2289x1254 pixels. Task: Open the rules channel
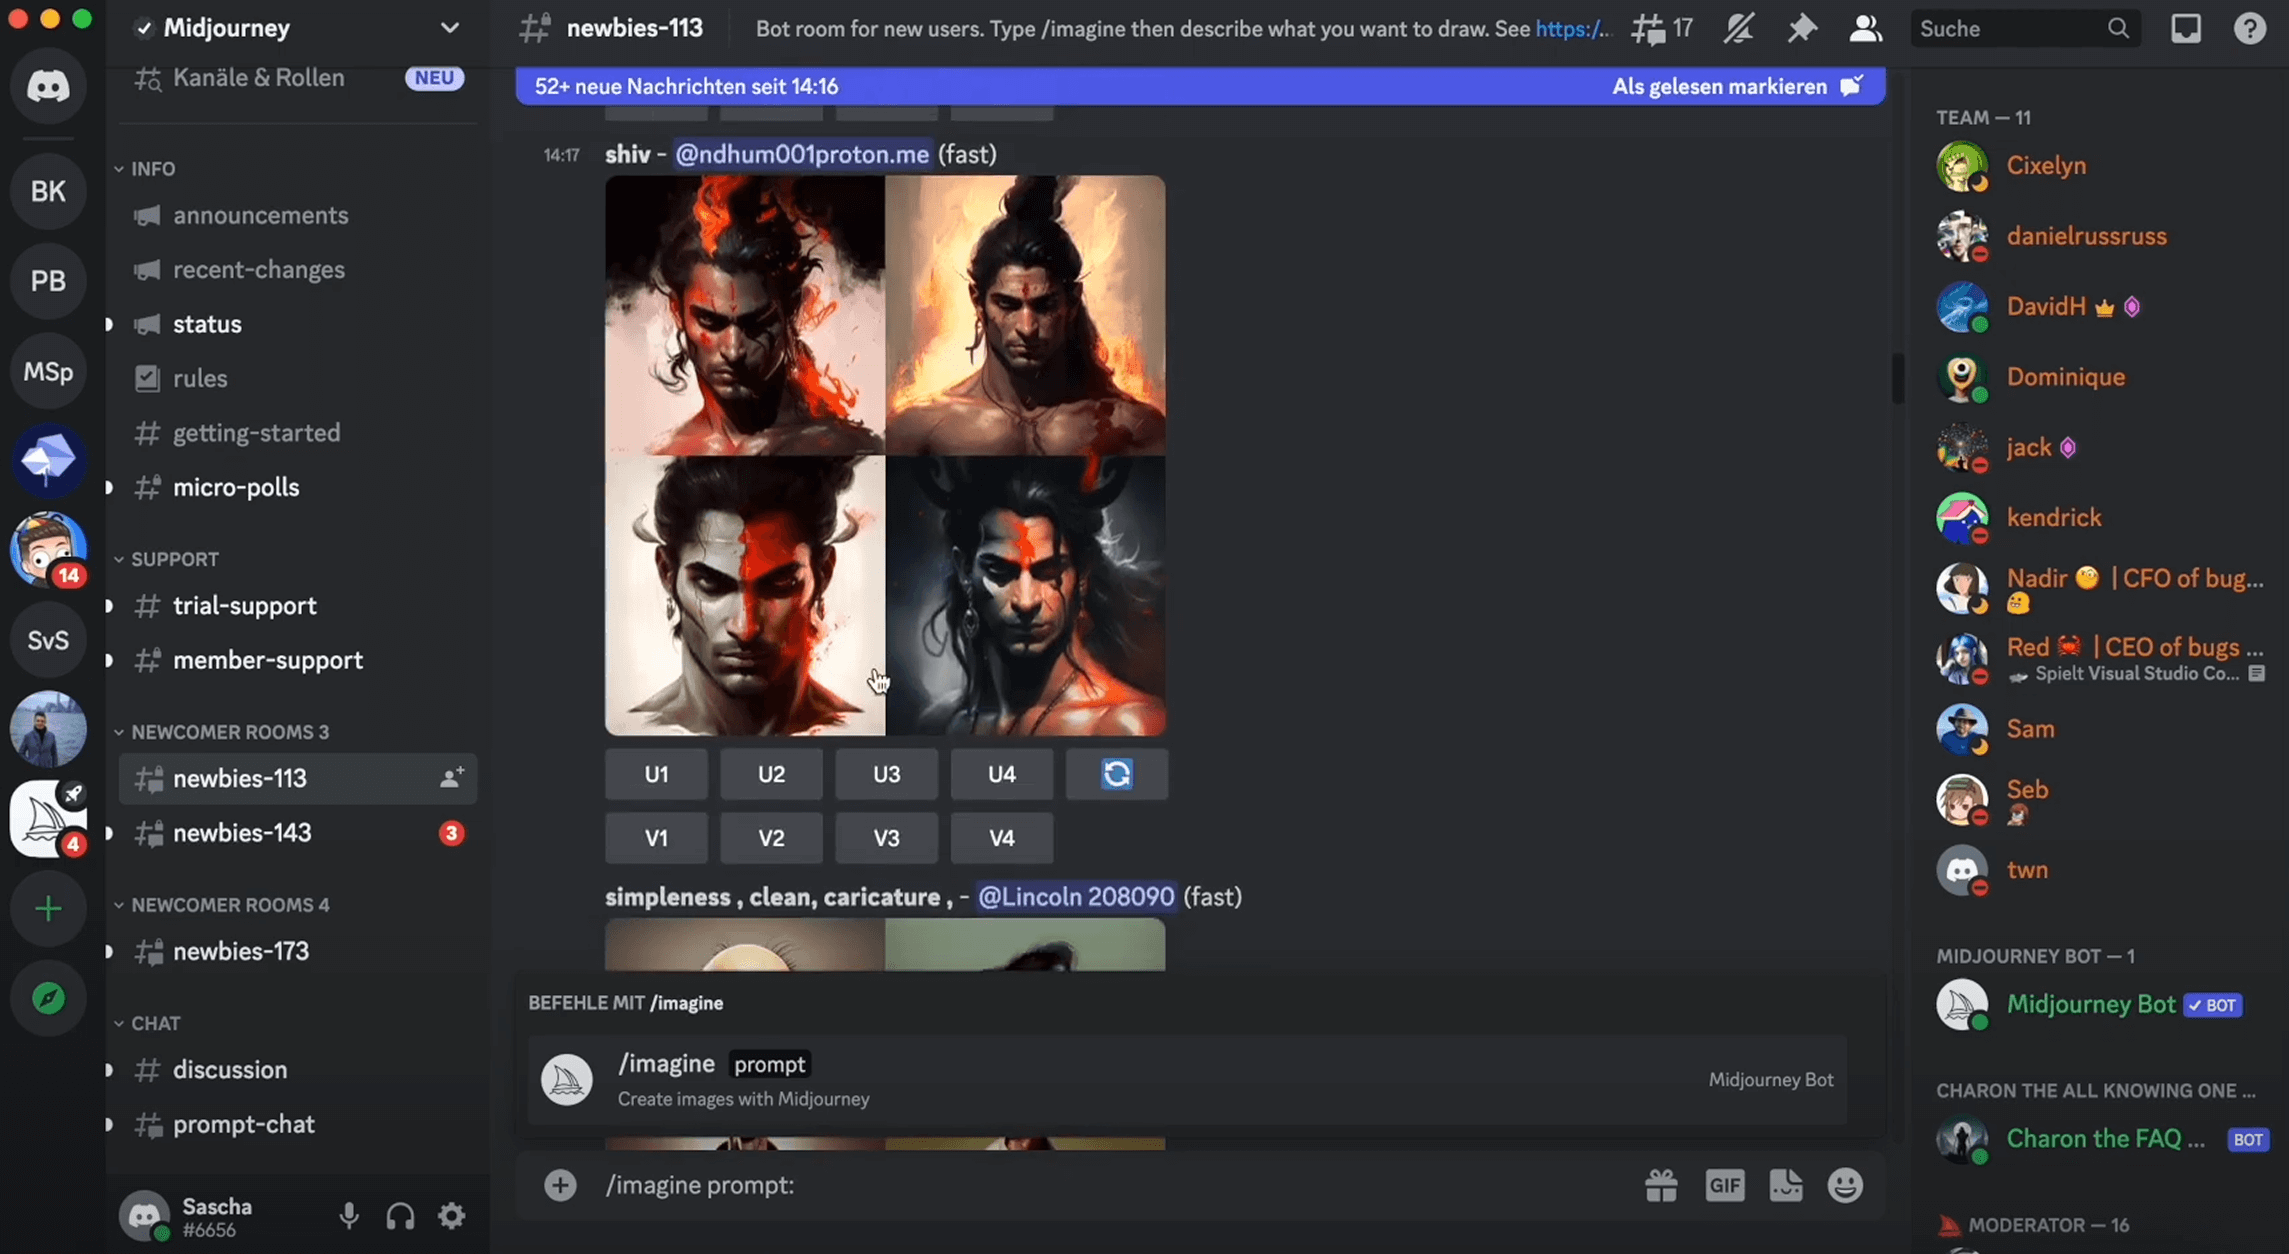pyautogui.click(x=298, y=379)
